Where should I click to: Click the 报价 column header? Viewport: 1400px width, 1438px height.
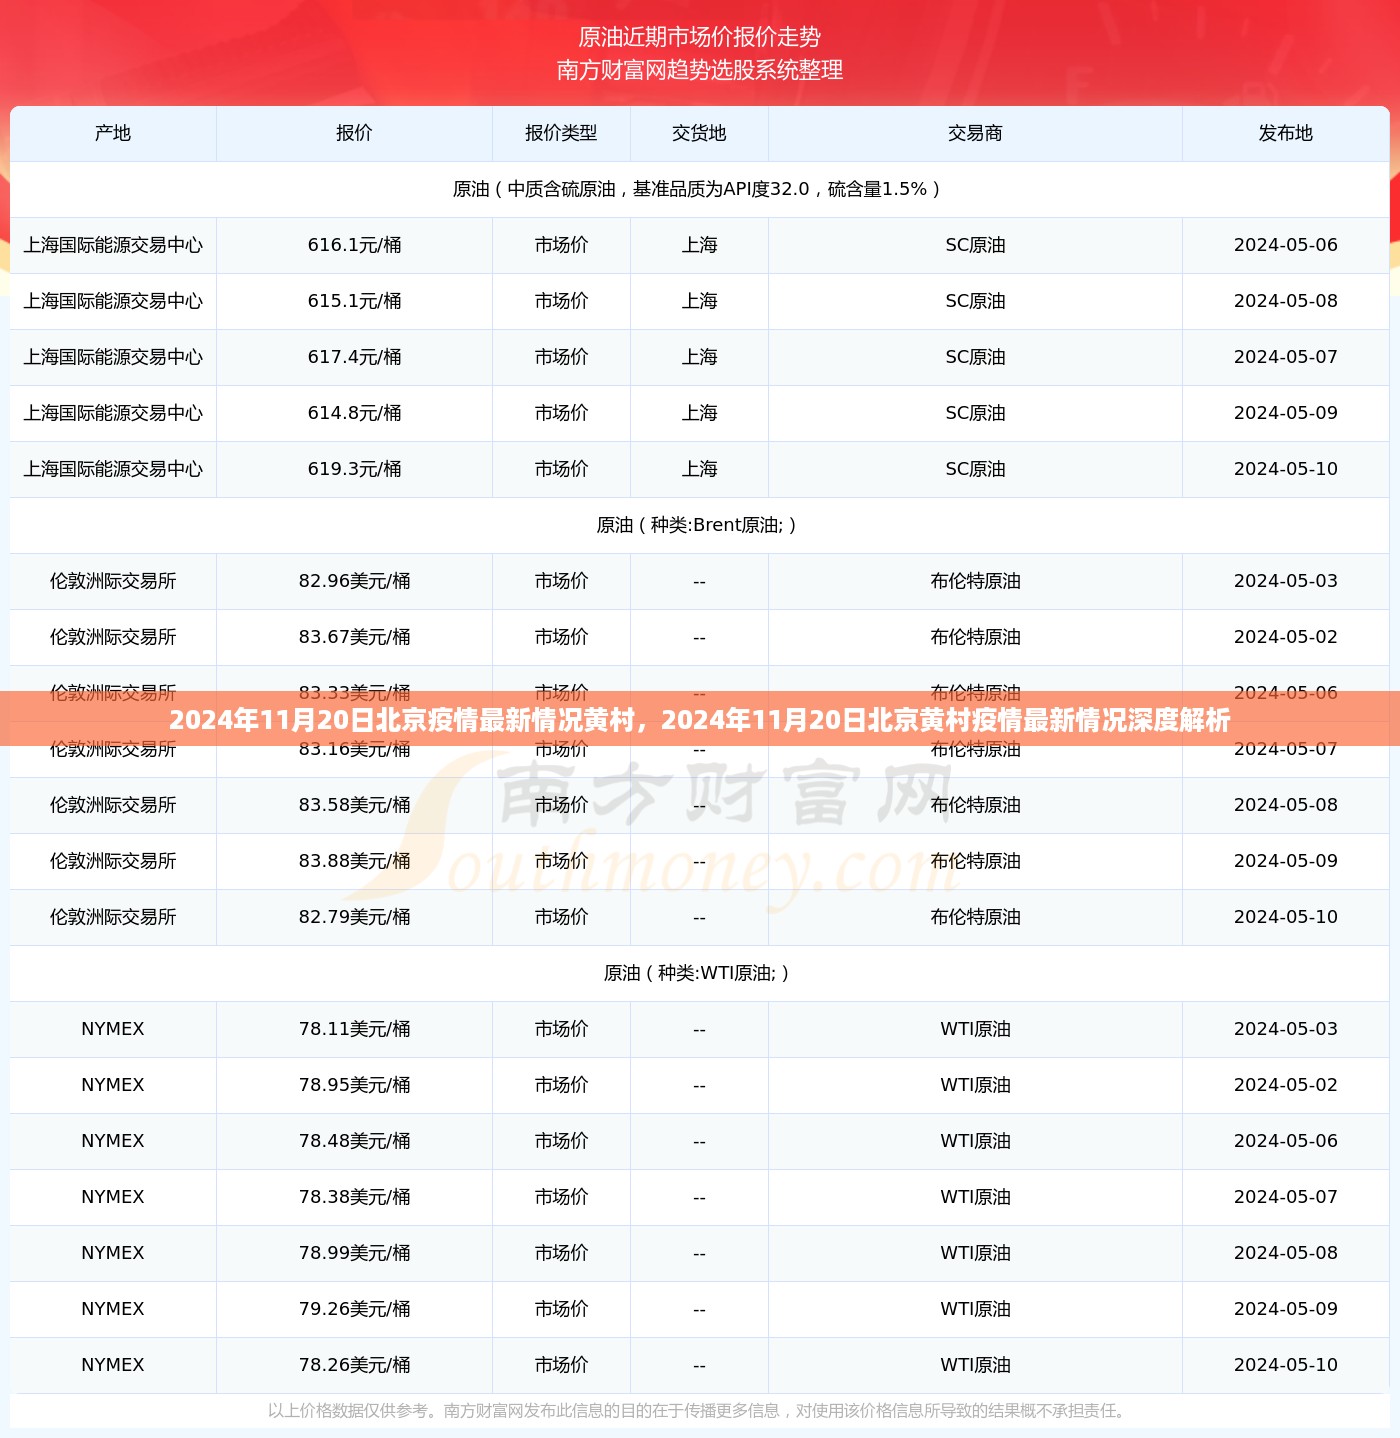pyautogui.click(x=354, y=133)
